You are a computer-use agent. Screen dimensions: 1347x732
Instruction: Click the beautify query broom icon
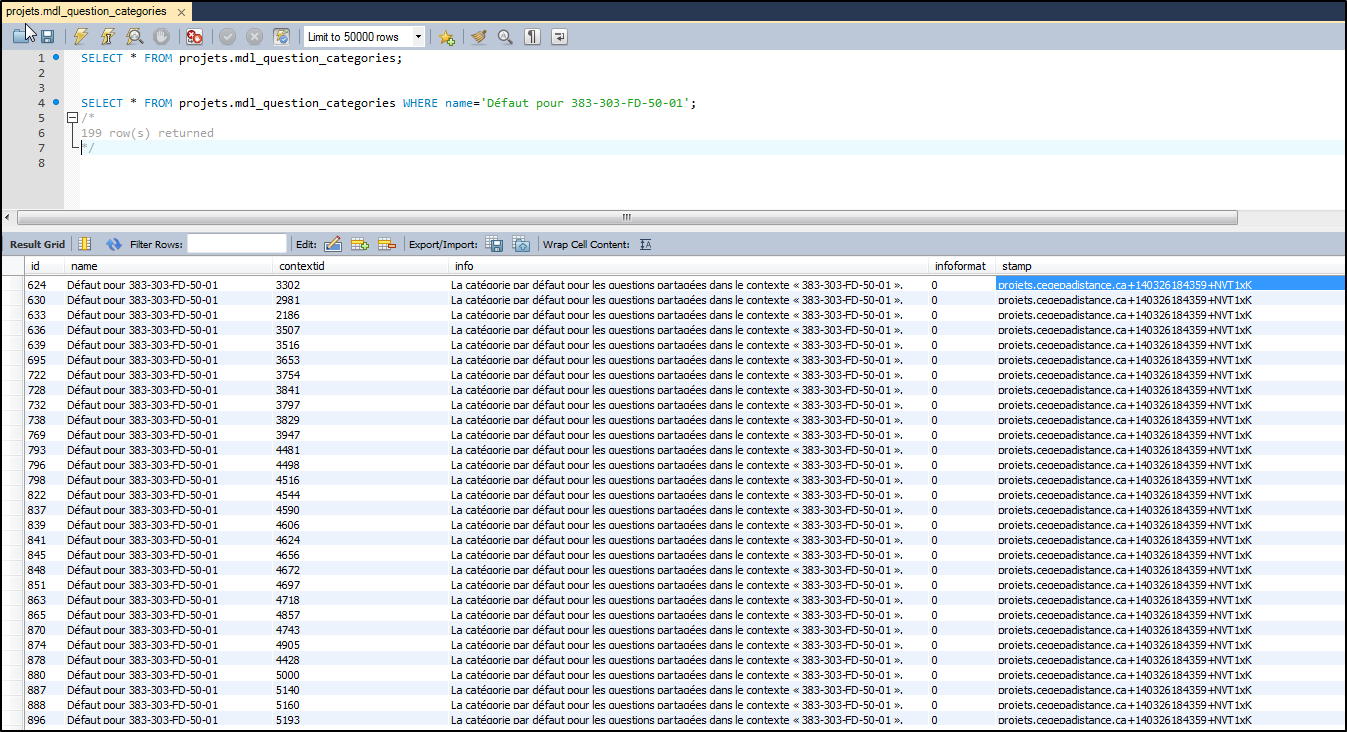click(x=479, y=37)
